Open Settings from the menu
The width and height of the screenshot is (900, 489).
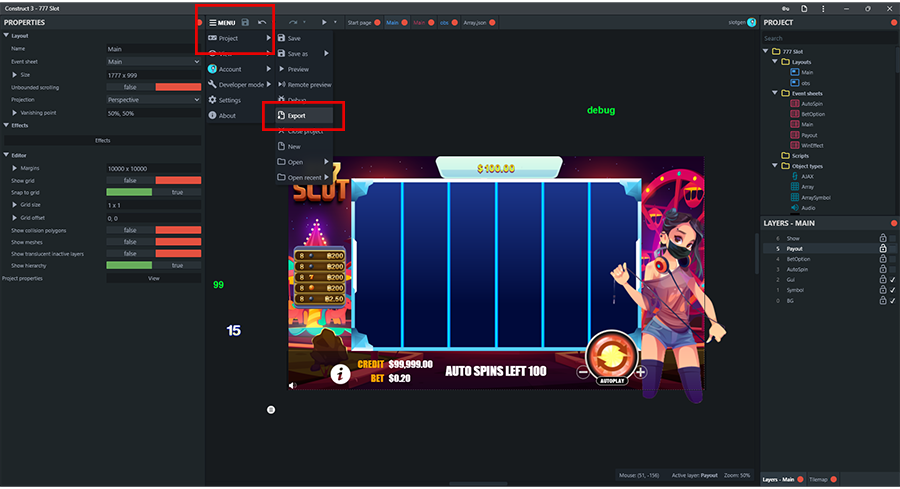point(239,100)
